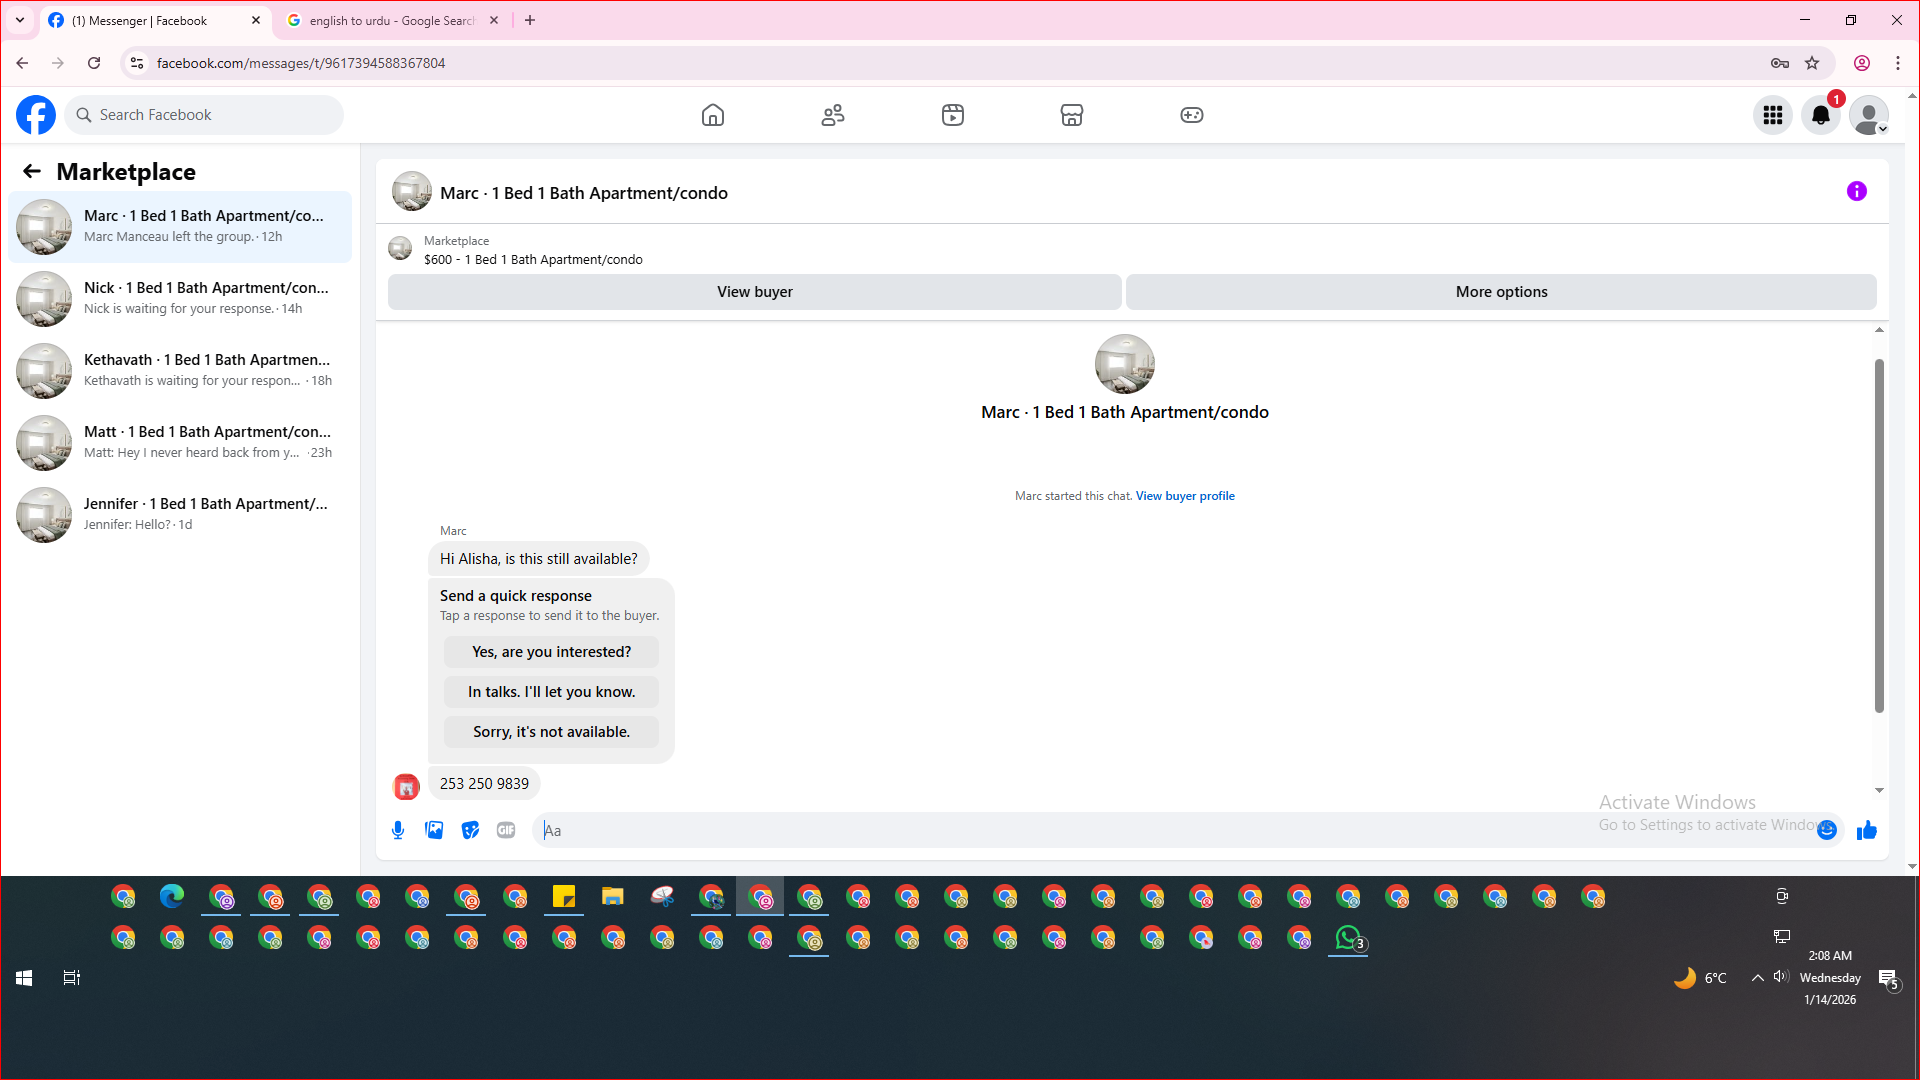Click the voice clip microphone icon
The height and width of the screenshot is (1080, 1920).
pyautogui.click(x=398, y=830)
